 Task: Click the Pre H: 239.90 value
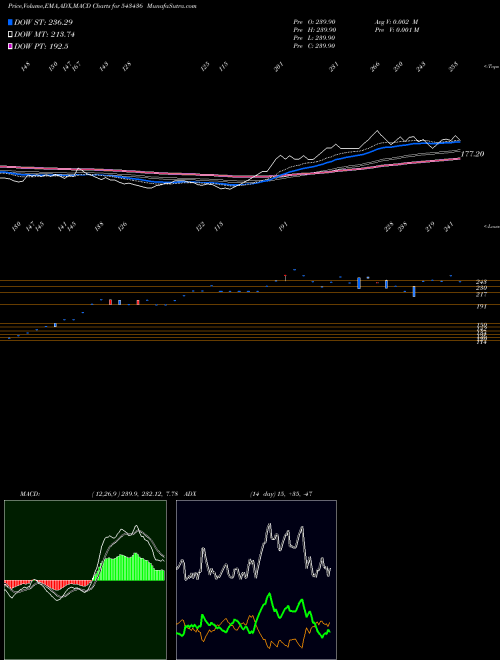[314, 30]
